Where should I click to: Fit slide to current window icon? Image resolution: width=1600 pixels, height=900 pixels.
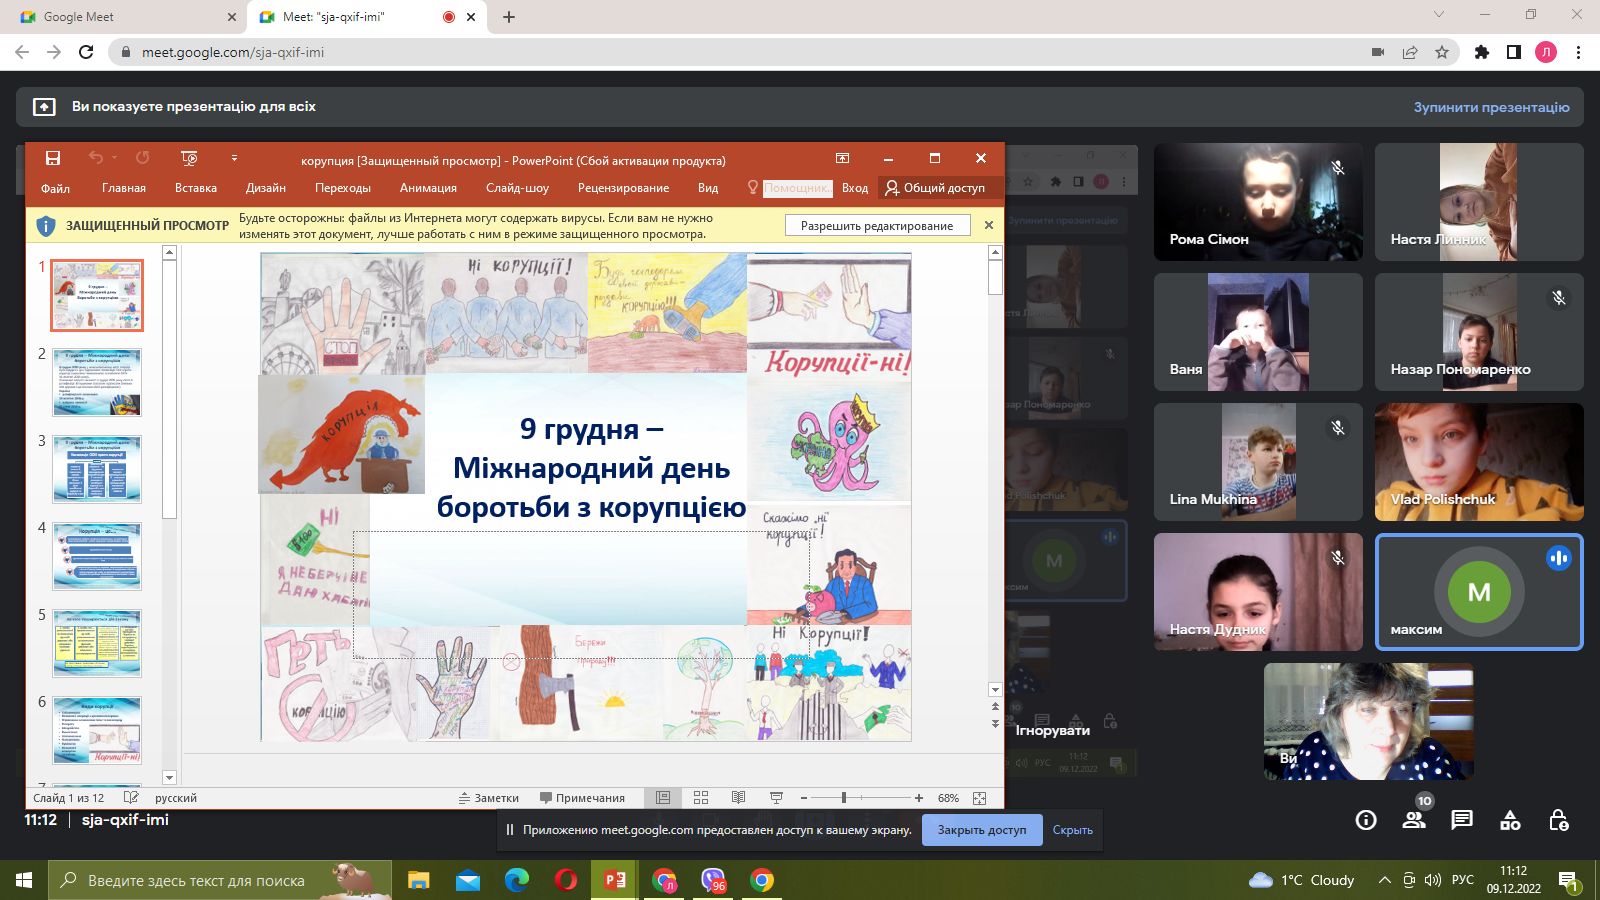click(x=979, y=798)
